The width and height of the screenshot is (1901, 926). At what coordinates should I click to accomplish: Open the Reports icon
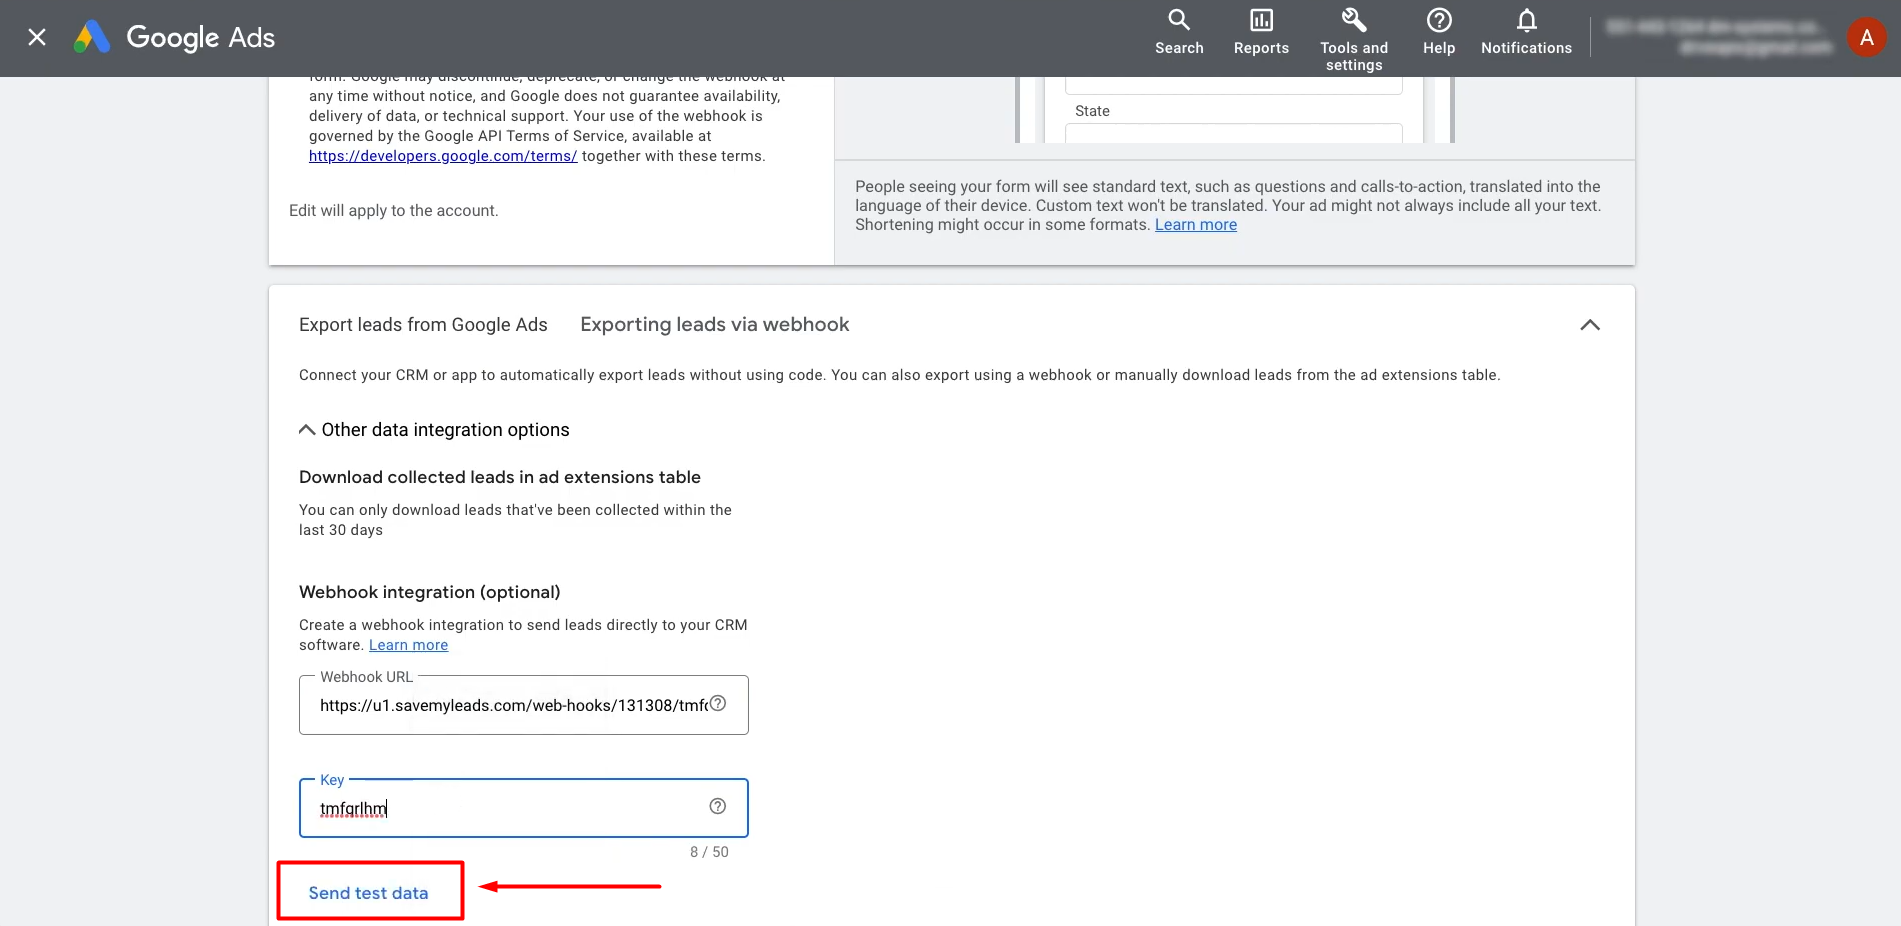click(1261, 20)
